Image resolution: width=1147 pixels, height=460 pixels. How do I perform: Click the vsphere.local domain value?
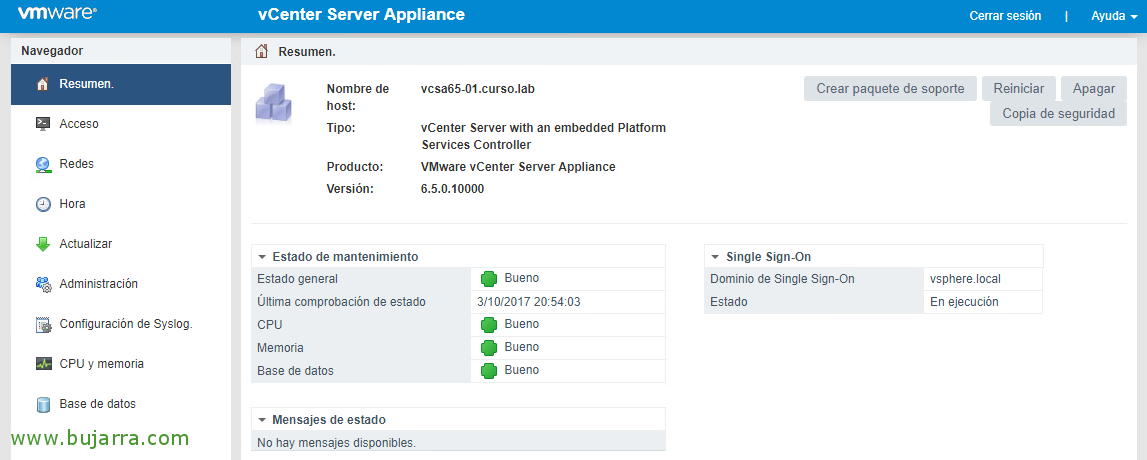pyautogui.click(x=965, y=279)
